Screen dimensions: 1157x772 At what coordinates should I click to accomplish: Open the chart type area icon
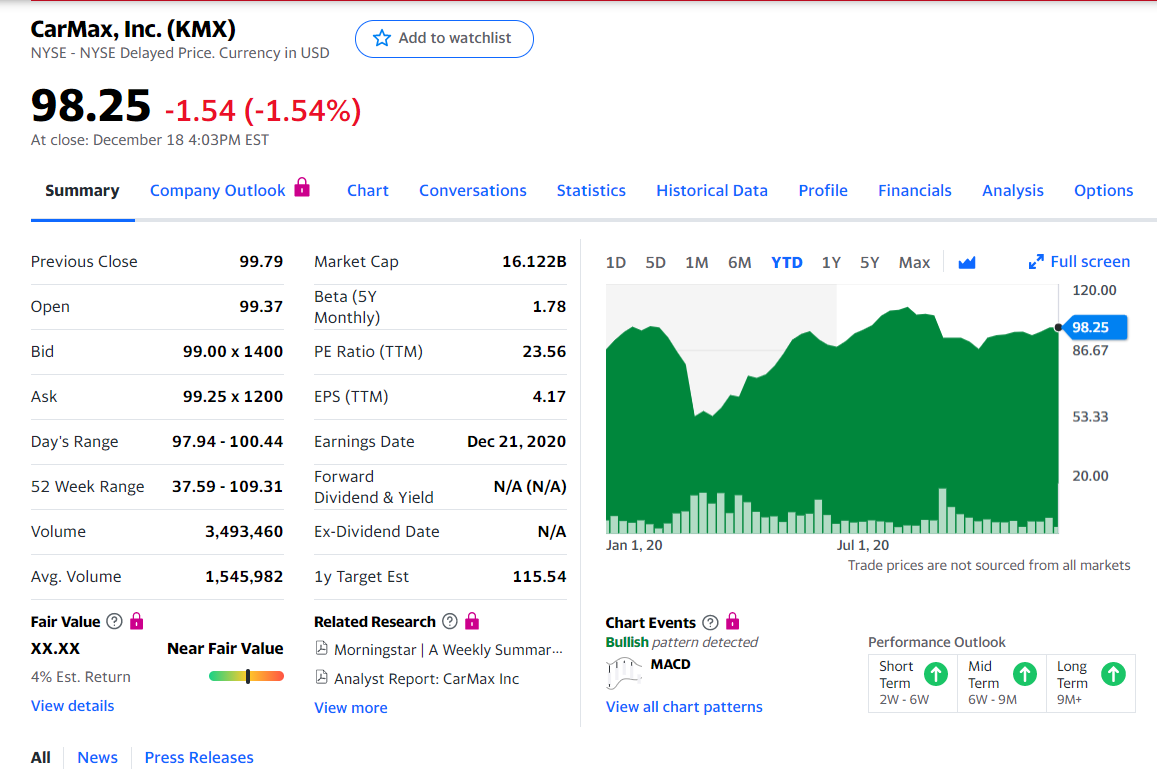click(x=967, y=263)
